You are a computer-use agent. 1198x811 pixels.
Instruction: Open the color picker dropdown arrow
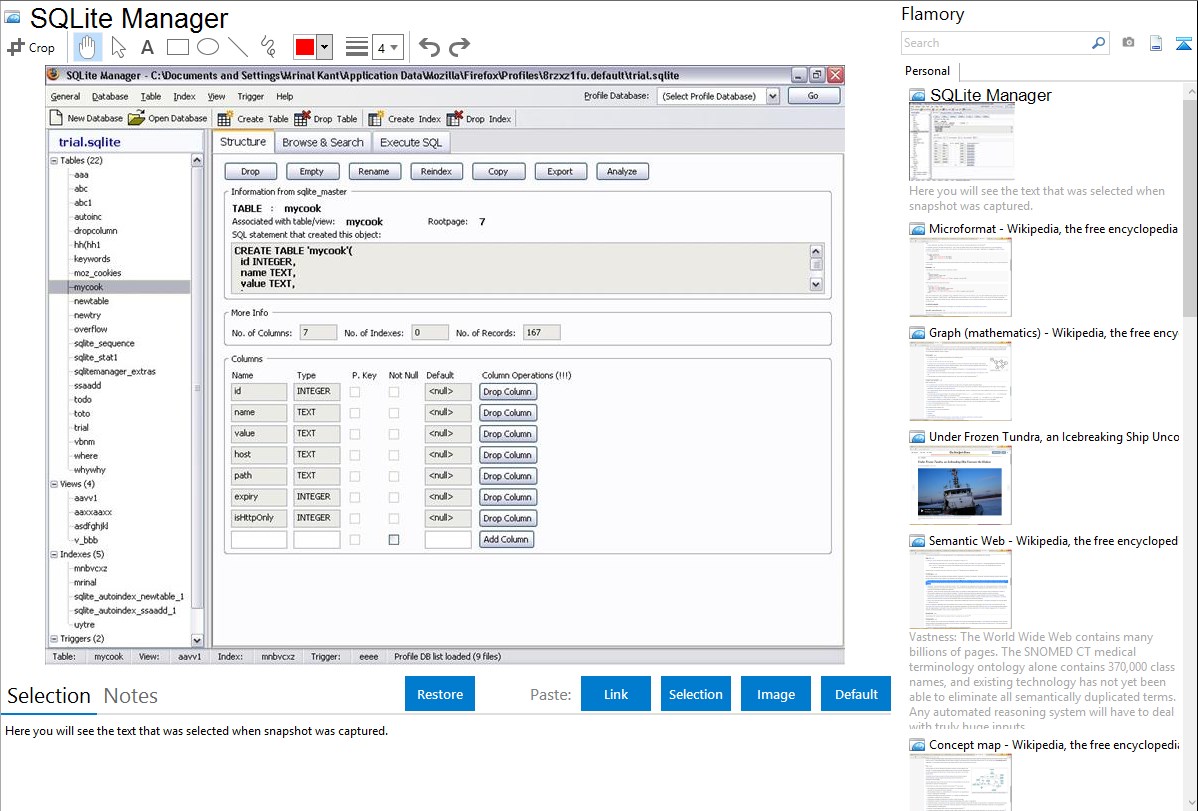tap(326, 47)
